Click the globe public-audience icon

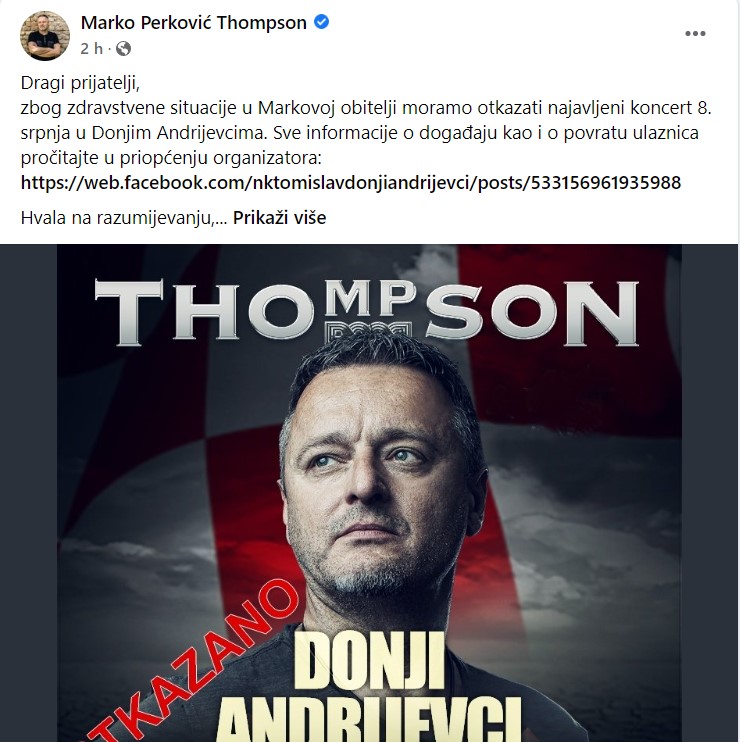[123, 48]
